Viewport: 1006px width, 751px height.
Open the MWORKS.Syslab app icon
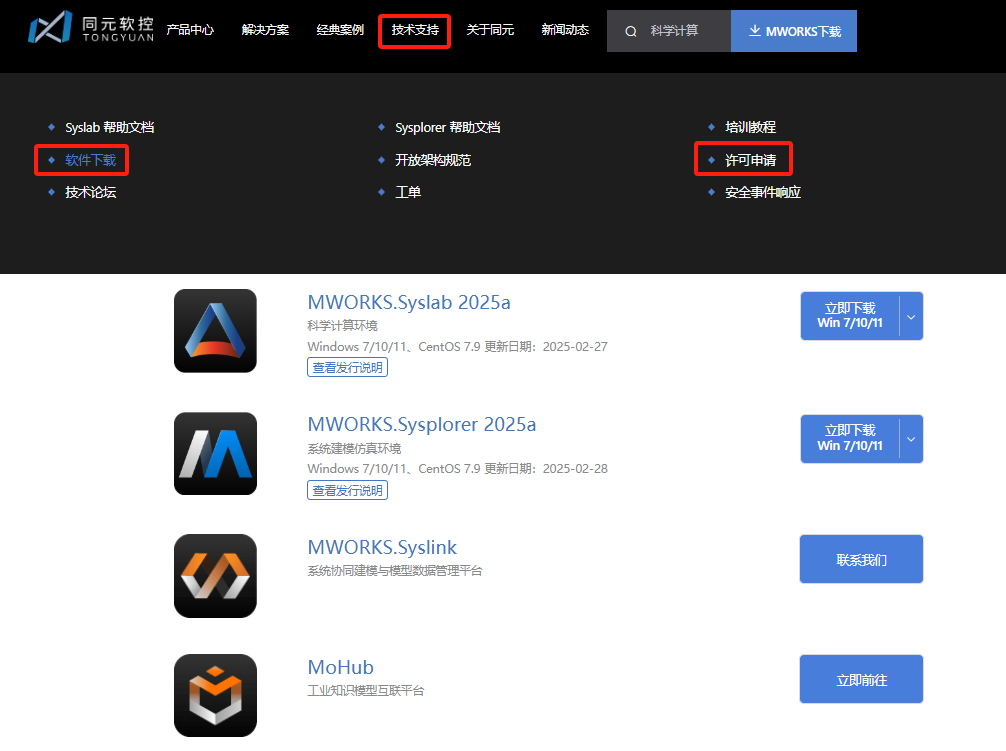coord(216,330)
